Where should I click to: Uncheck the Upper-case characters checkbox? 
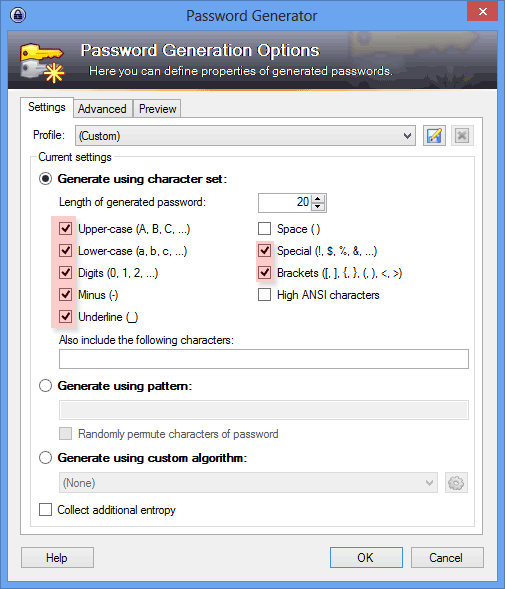coord(65,228)
